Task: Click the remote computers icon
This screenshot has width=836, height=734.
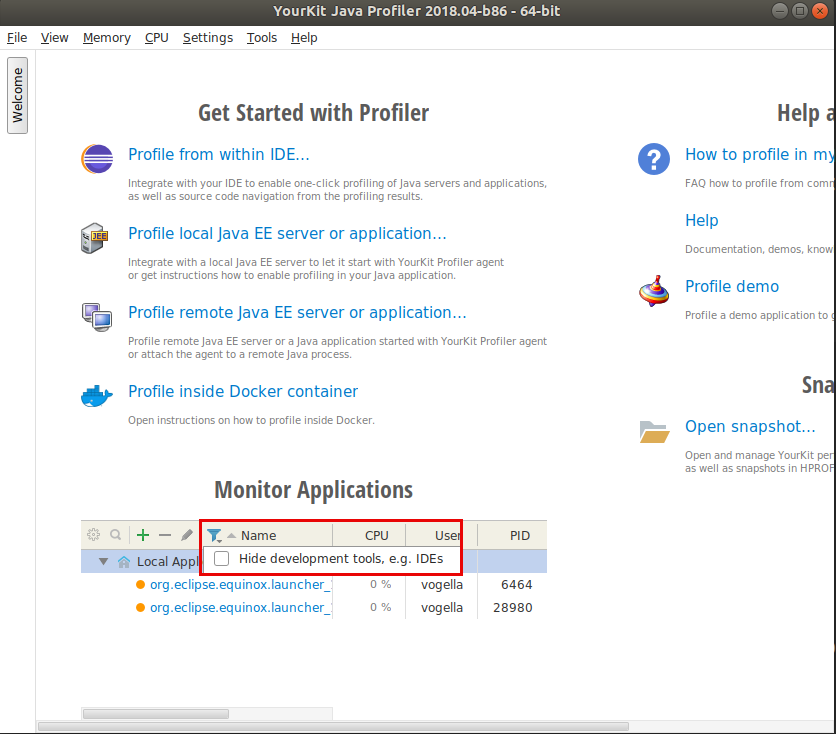Action: [x=97, y=317]
